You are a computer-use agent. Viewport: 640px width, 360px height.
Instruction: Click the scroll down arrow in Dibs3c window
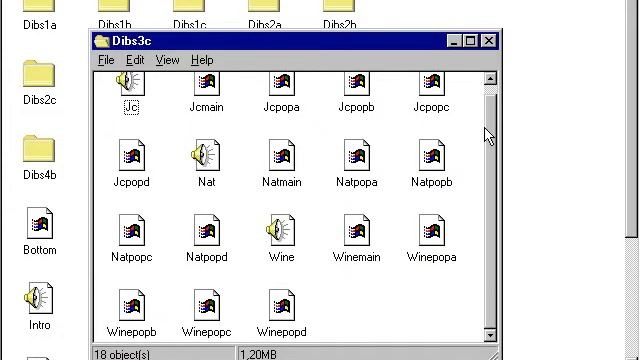tap(490, 335)
